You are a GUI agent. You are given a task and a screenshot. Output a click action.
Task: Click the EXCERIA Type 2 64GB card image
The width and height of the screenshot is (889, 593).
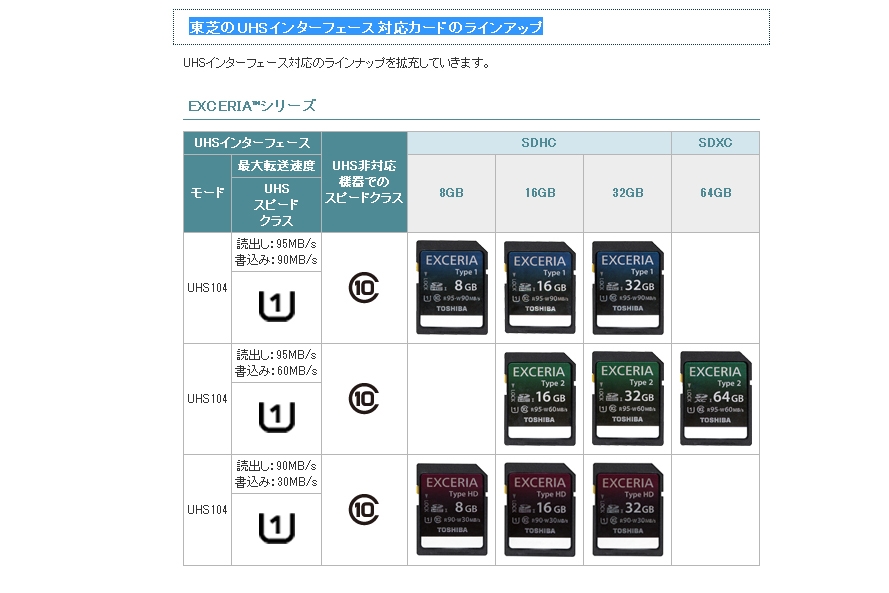[716, 399]
